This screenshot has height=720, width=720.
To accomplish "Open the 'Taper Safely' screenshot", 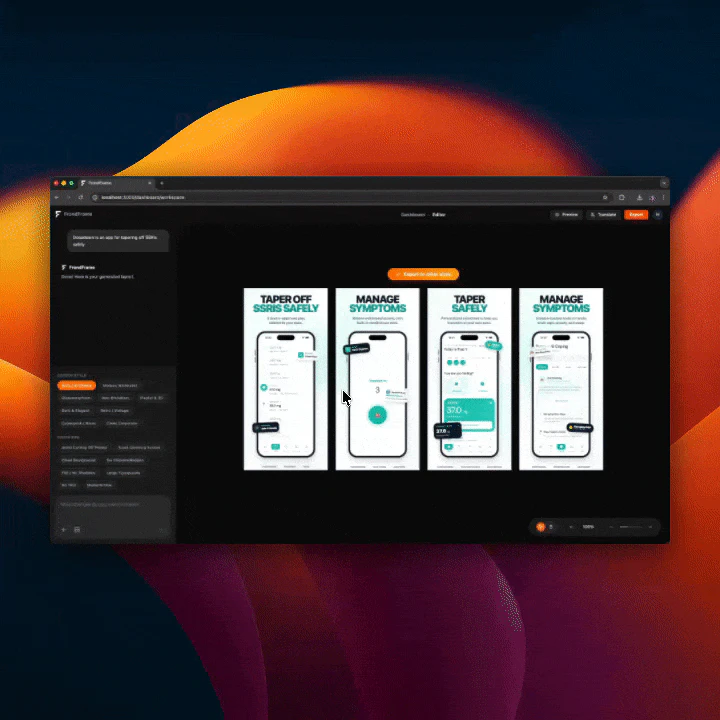I will (x=469, y=379).
